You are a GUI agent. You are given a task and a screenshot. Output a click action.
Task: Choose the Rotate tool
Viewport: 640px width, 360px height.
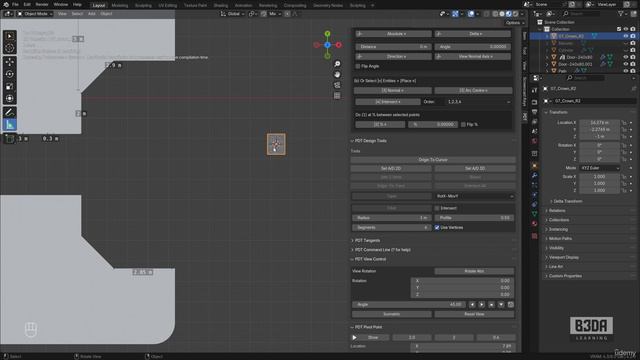9,74
